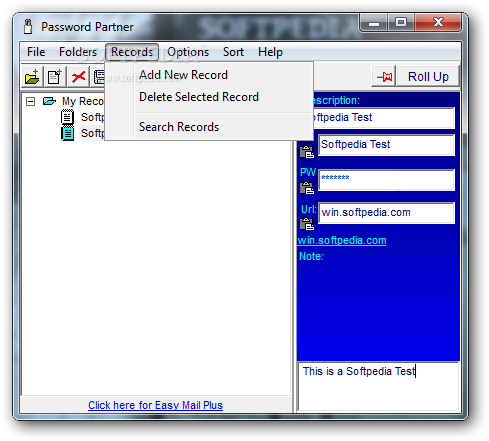Click the Easy Mail Plus link
489x441 pixels.
[155, 405]
